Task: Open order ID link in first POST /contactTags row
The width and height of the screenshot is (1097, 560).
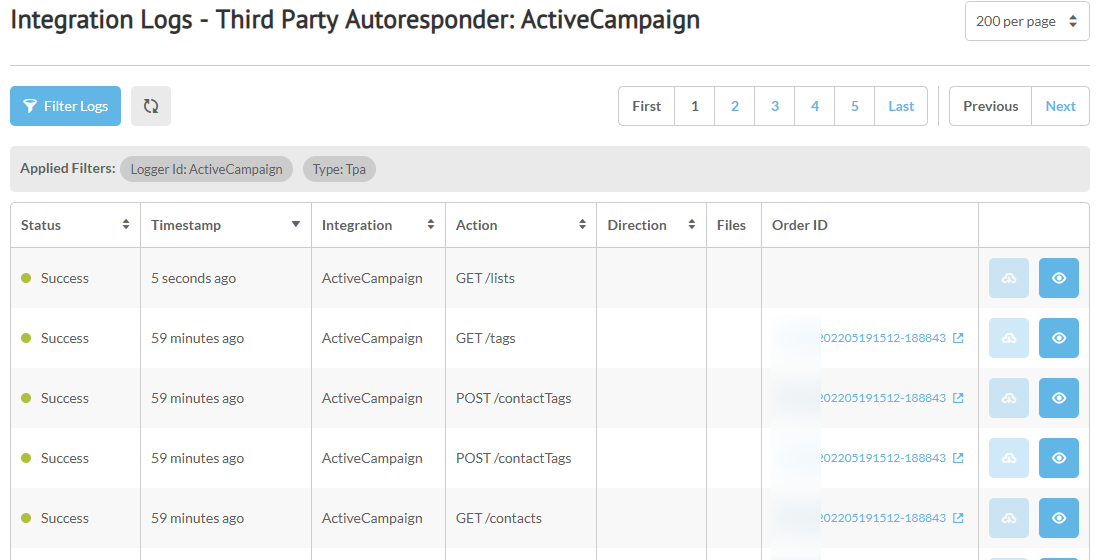Action: click(882, 398)
